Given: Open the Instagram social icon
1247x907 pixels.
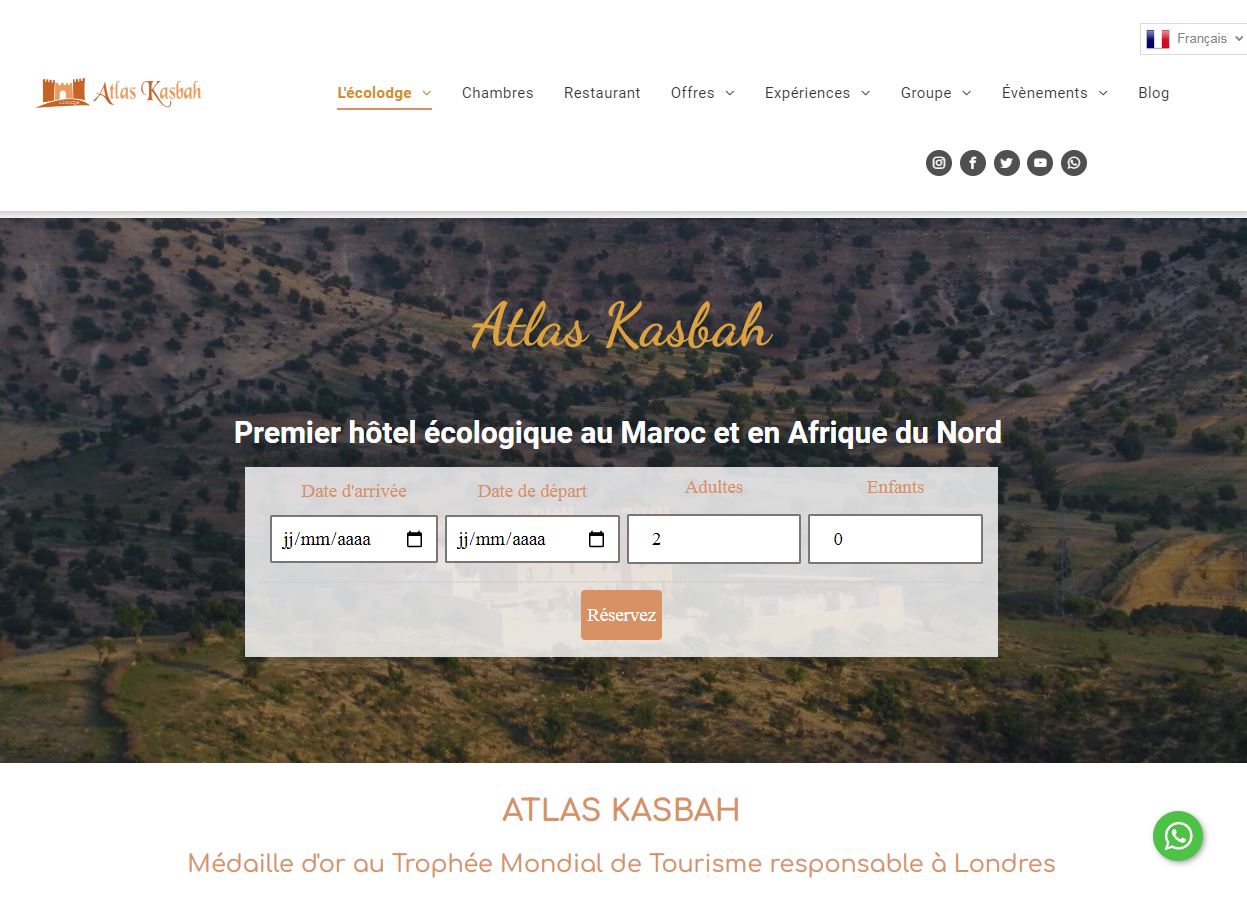Looking at the screenshot, I should tap(939, 163).
